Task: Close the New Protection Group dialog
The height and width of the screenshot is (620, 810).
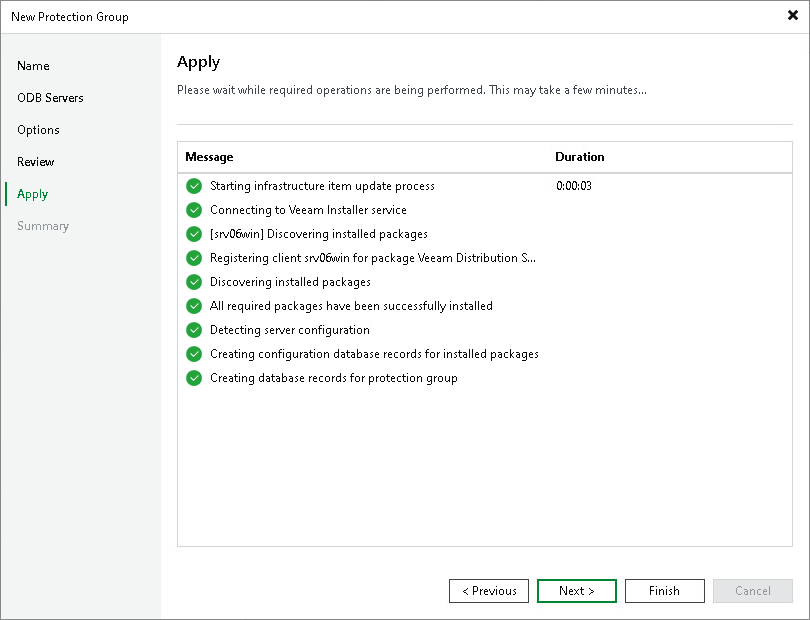Action: click(x=792, y=15)
